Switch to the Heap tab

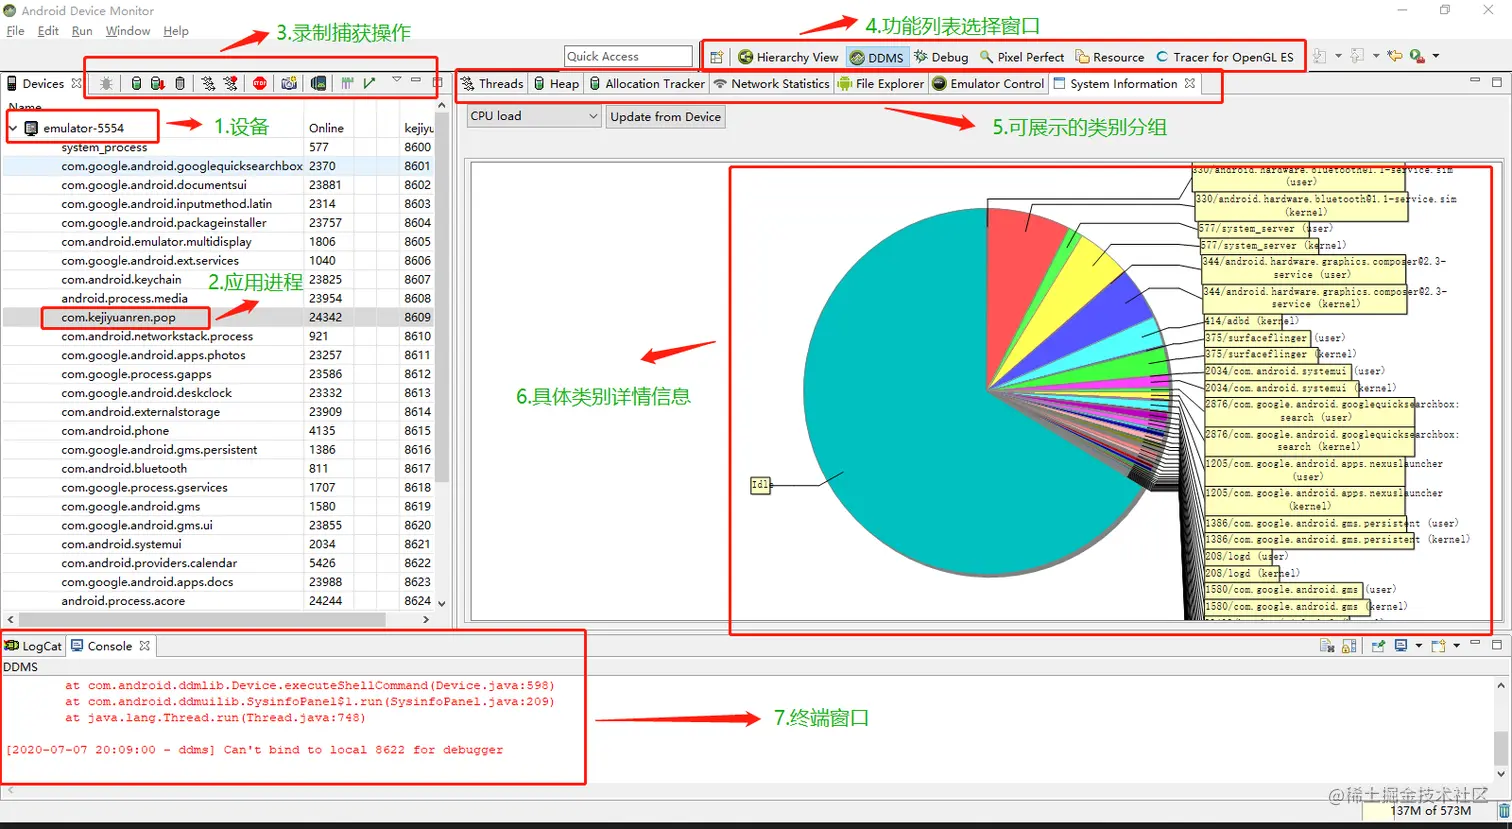556,84
